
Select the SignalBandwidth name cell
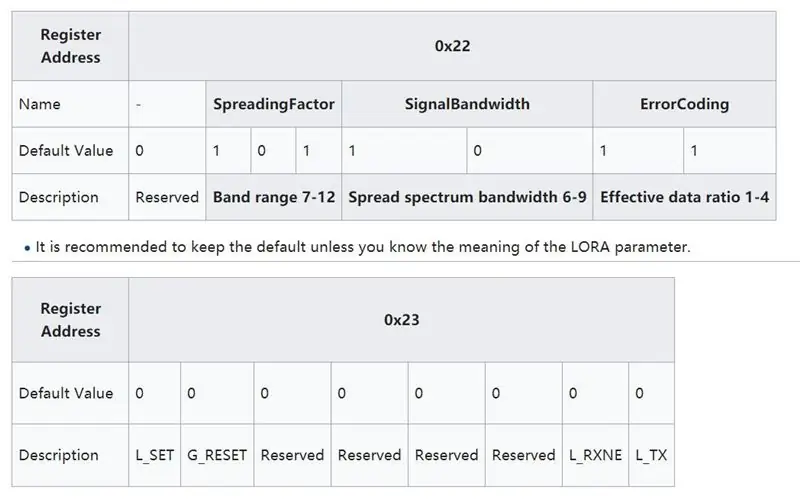[467, 104]
